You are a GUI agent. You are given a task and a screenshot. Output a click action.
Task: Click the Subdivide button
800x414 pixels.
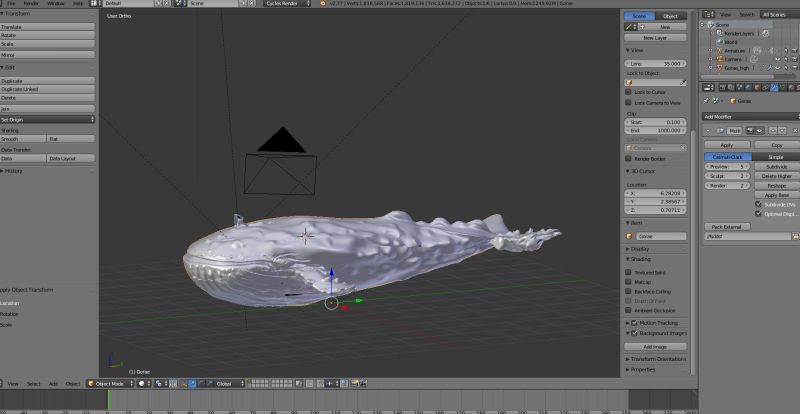tap(777, 166)
